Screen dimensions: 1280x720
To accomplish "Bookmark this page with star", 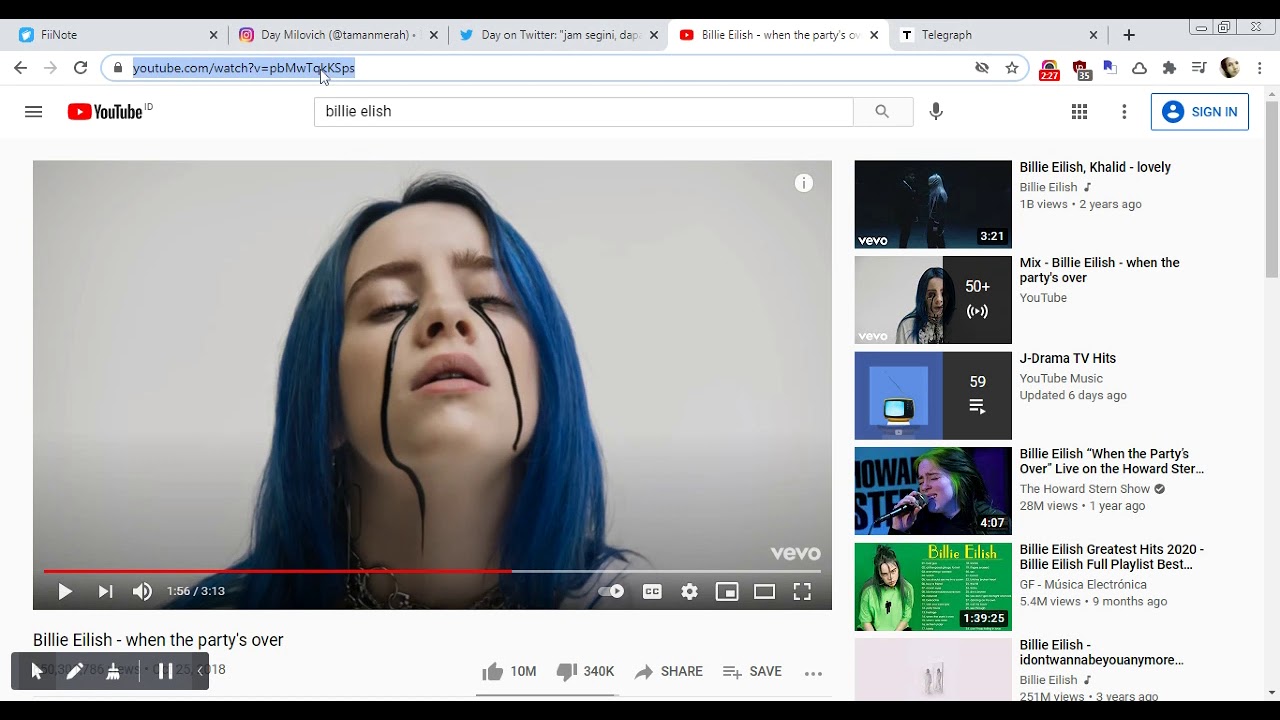I will [1012, 68].
